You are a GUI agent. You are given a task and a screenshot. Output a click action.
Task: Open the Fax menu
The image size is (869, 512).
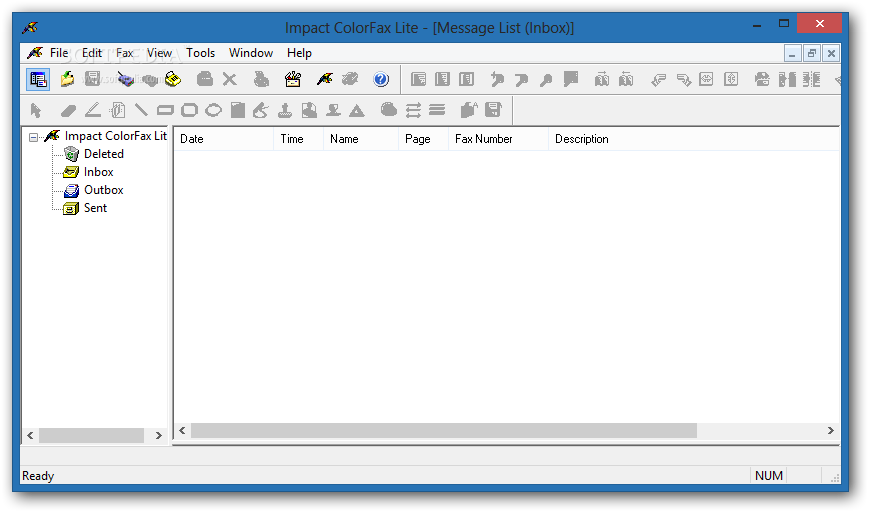click(x=125, y=53)
